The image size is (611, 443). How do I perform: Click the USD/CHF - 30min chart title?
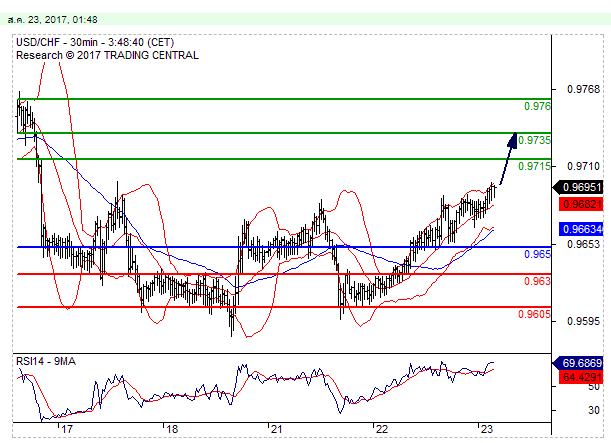coord(95,42)
